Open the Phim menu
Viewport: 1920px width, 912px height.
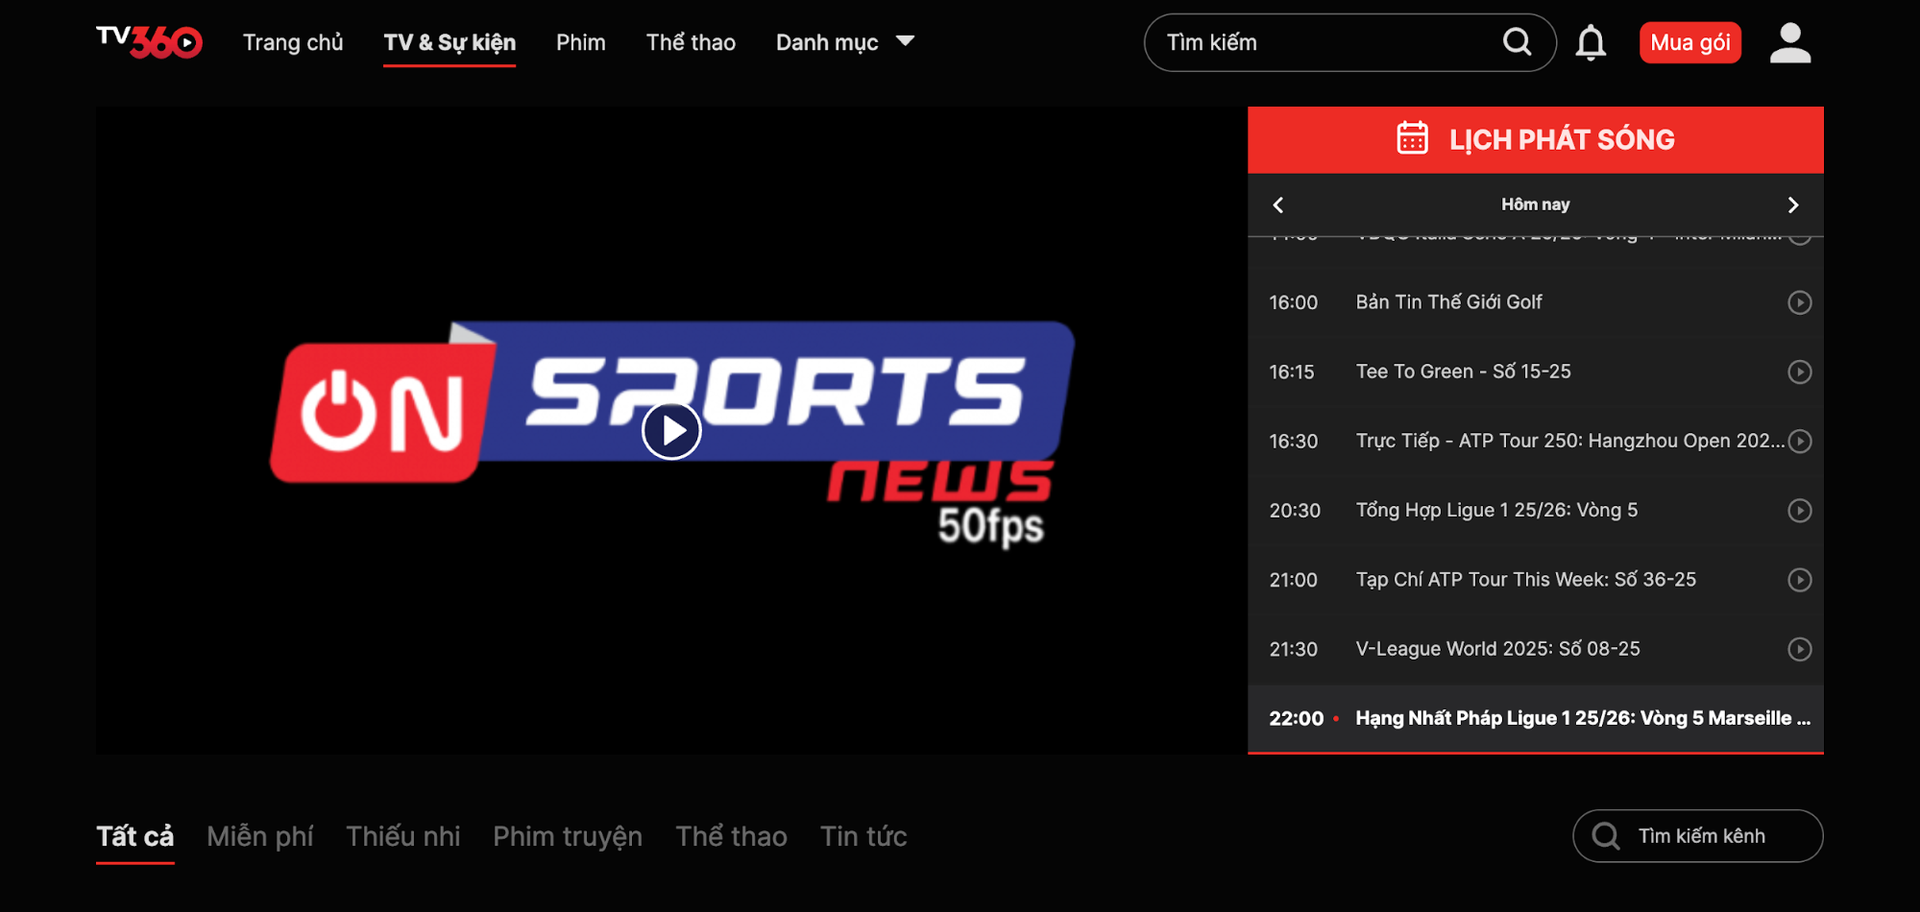click(x=580, y=42)
